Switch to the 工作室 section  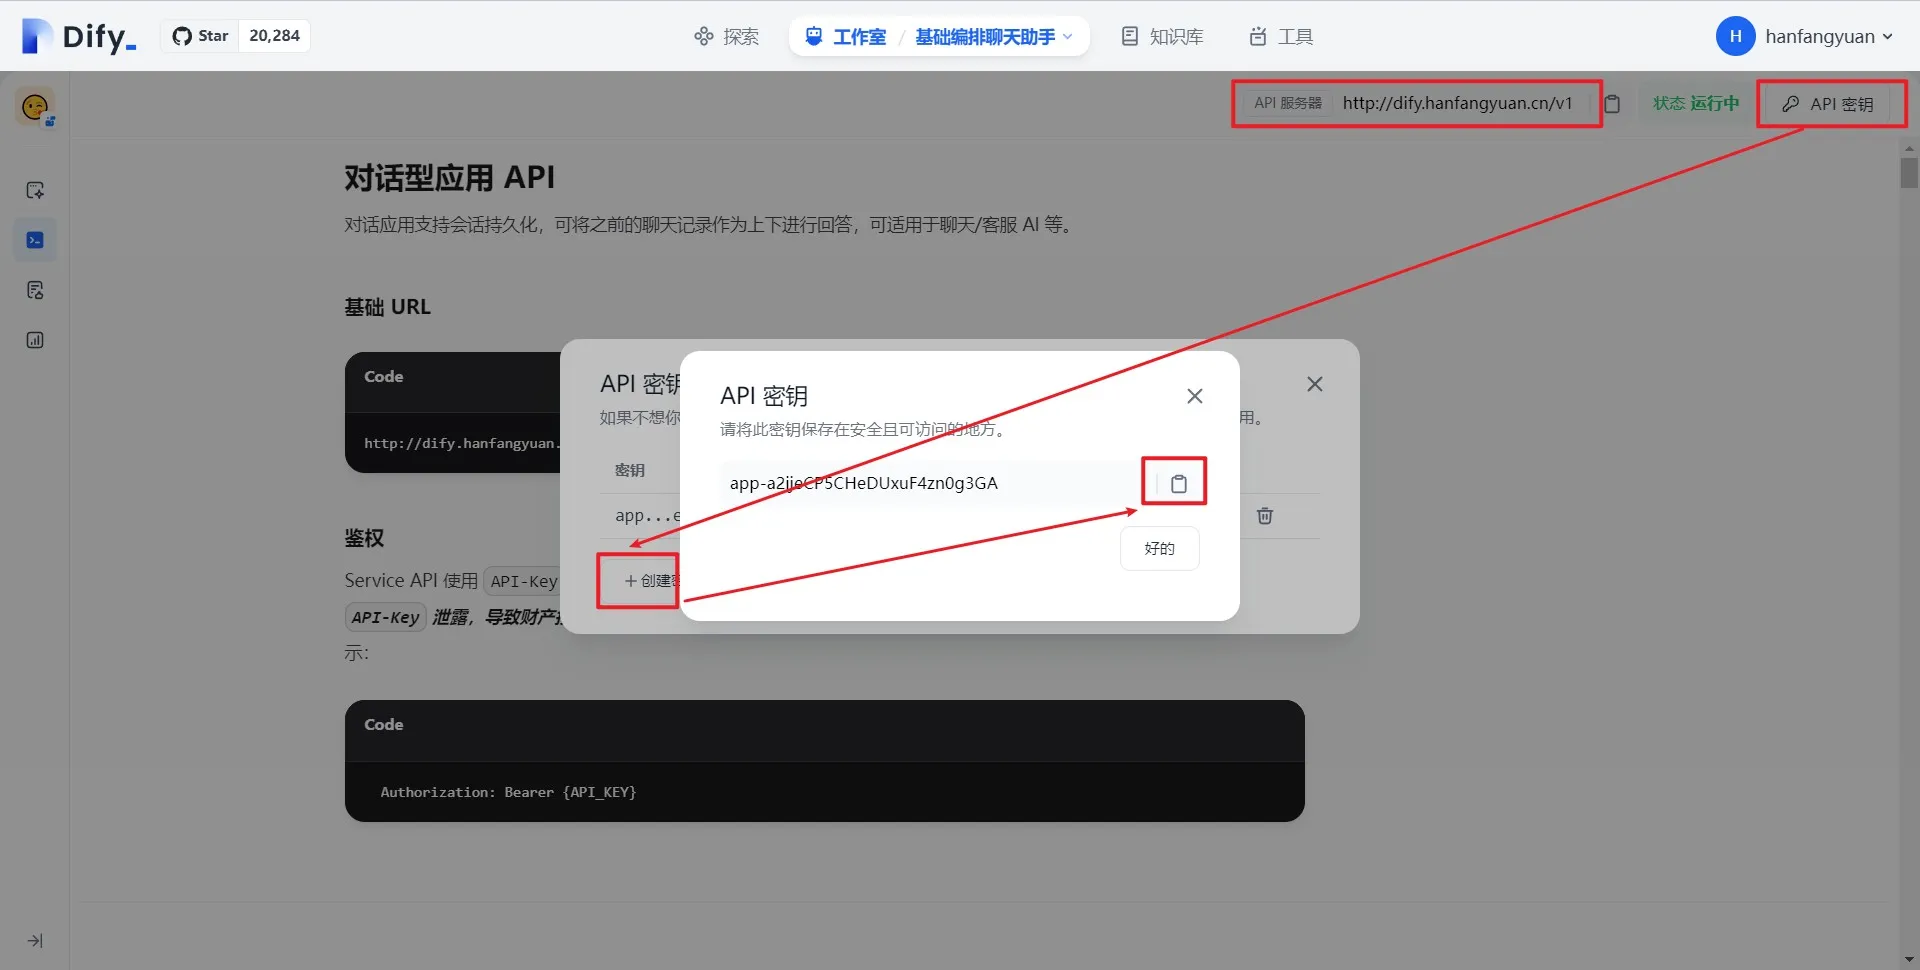coord(846,37)
